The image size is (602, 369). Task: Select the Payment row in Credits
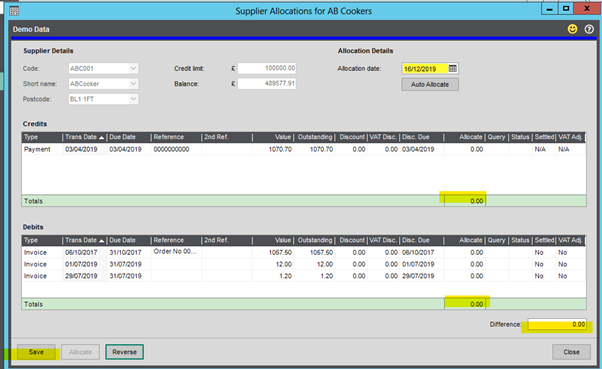304,149
